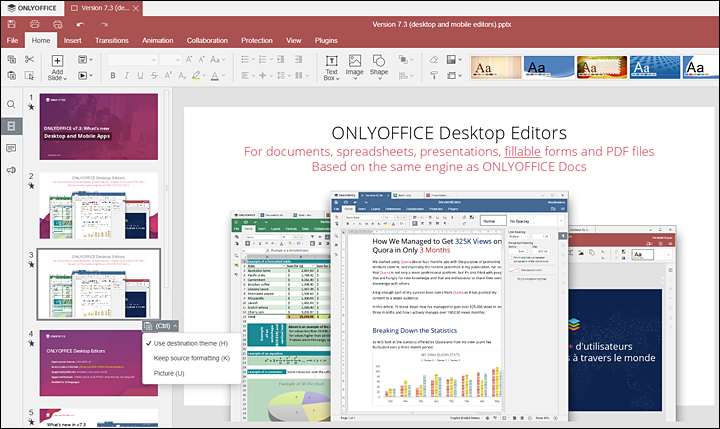Toggle Strikethrough formatting
The height and width of the screenshot is (429, 720).
pyautogui.click(x=154, y=75)
